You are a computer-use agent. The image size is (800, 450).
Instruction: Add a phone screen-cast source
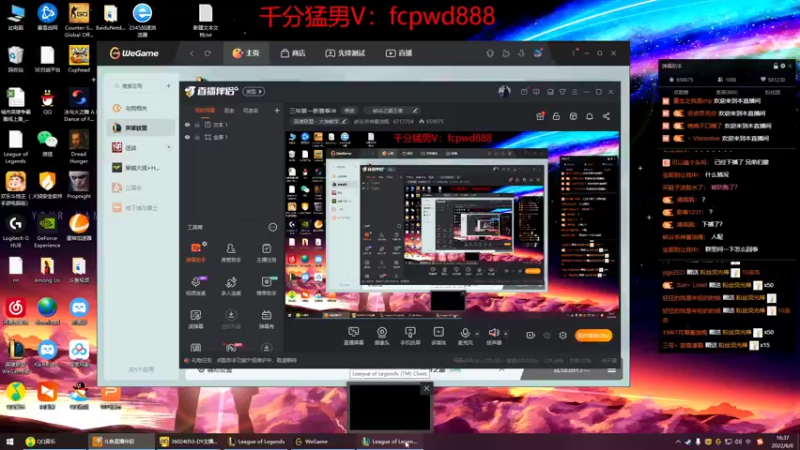[410, 336]
